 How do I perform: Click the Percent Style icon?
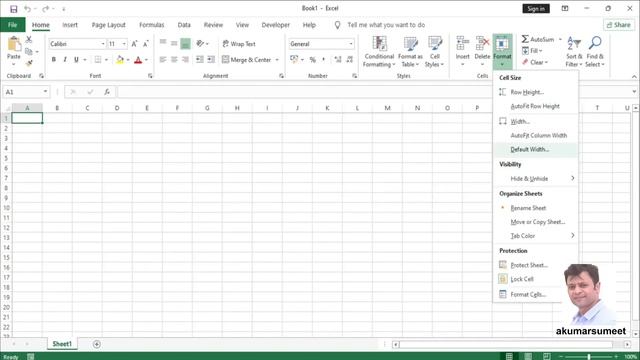313,60
